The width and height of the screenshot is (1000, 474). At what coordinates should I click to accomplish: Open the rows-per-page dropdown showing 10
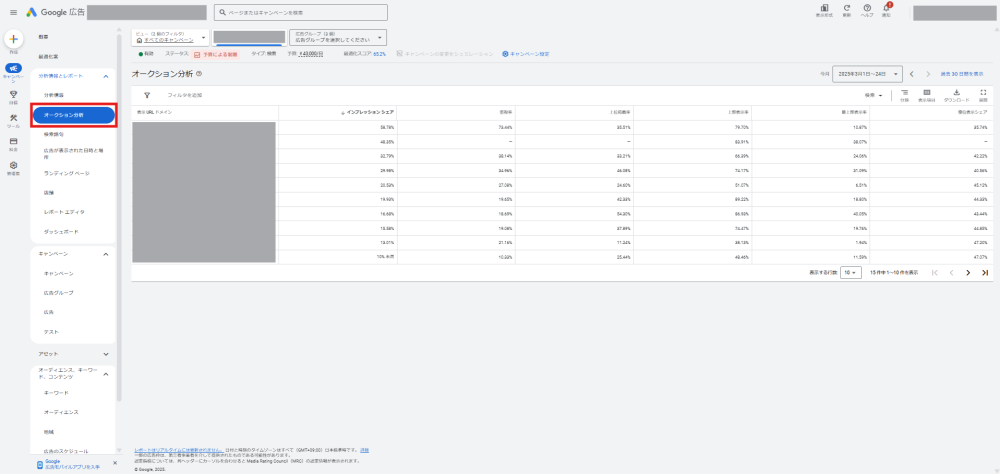851,272
